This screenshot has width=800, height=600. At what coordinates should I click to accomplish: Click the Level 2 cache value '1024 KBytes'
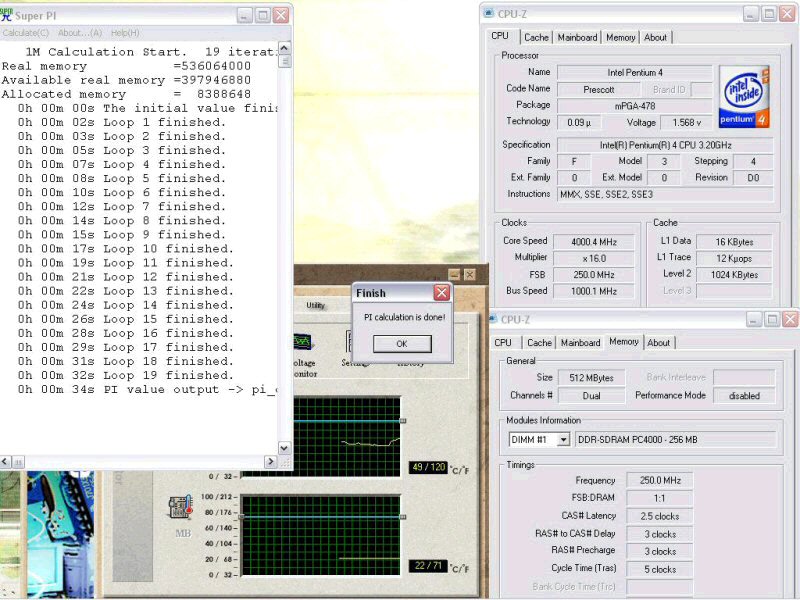(x=734, y=274)
